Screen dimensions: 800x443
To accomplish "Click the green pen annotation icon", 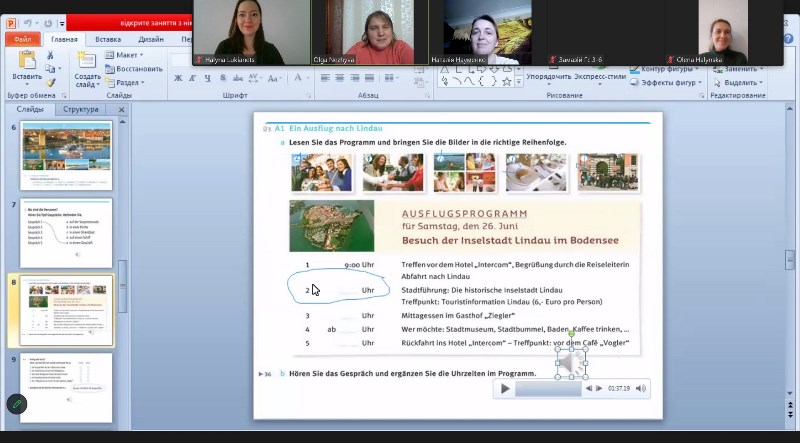I will [x=16, y=404].
